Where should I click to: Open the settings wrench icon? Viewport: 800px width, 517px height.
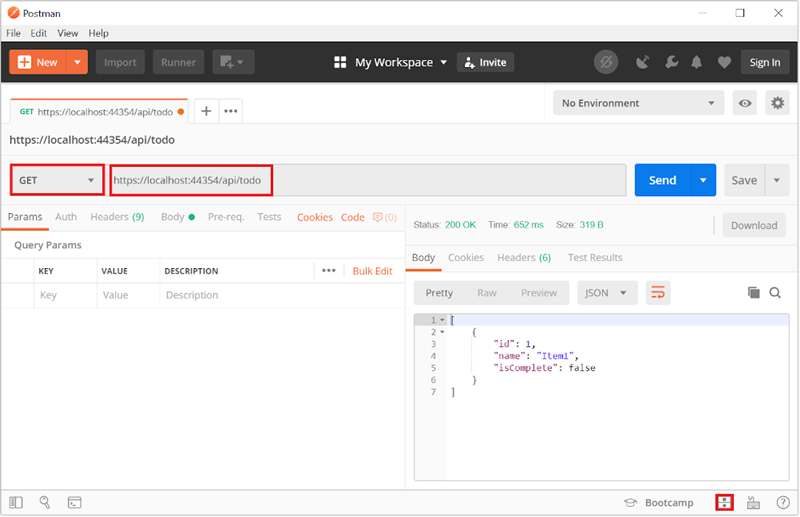coord(668,62)
